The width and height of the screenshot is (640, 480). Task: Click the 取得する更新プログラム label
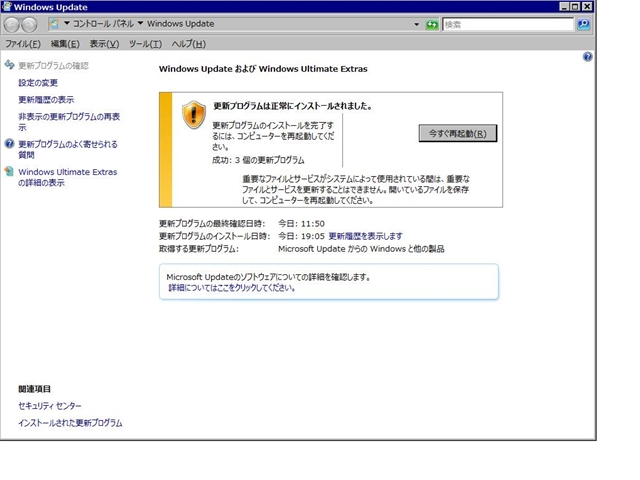point(199,249)
